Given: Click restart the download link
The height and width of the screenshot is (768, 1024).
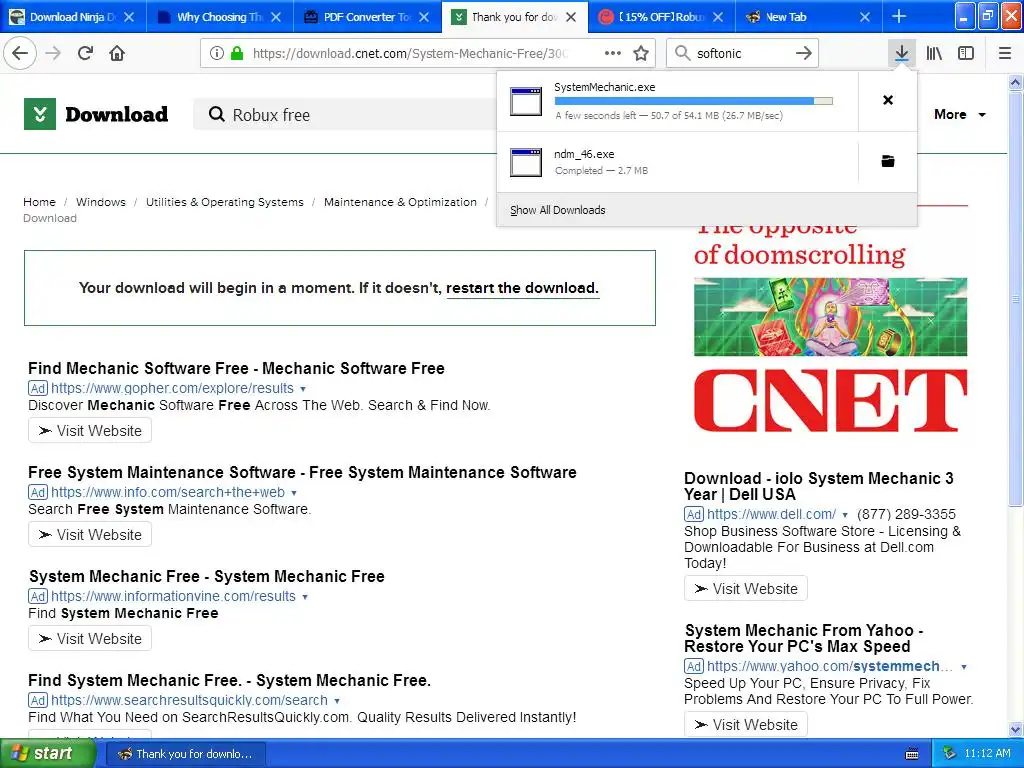Looking at the screenshot, I should [x=522, y=288].
